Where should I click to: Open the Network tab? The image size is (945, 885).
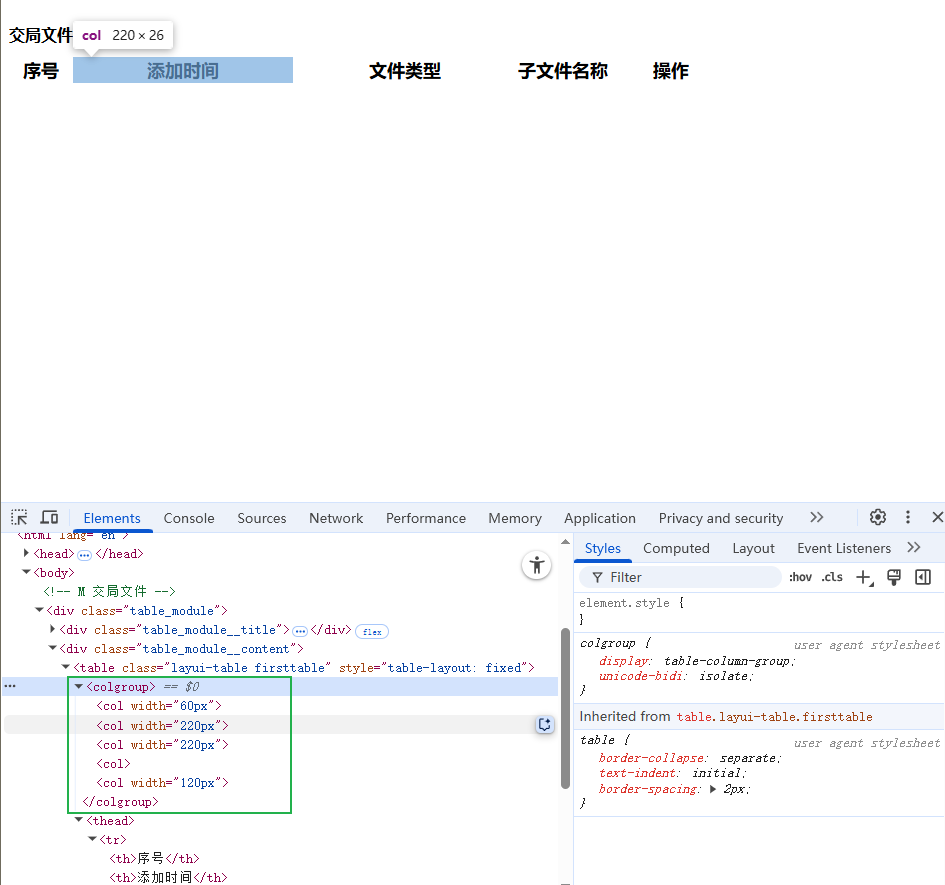point(336,518)
